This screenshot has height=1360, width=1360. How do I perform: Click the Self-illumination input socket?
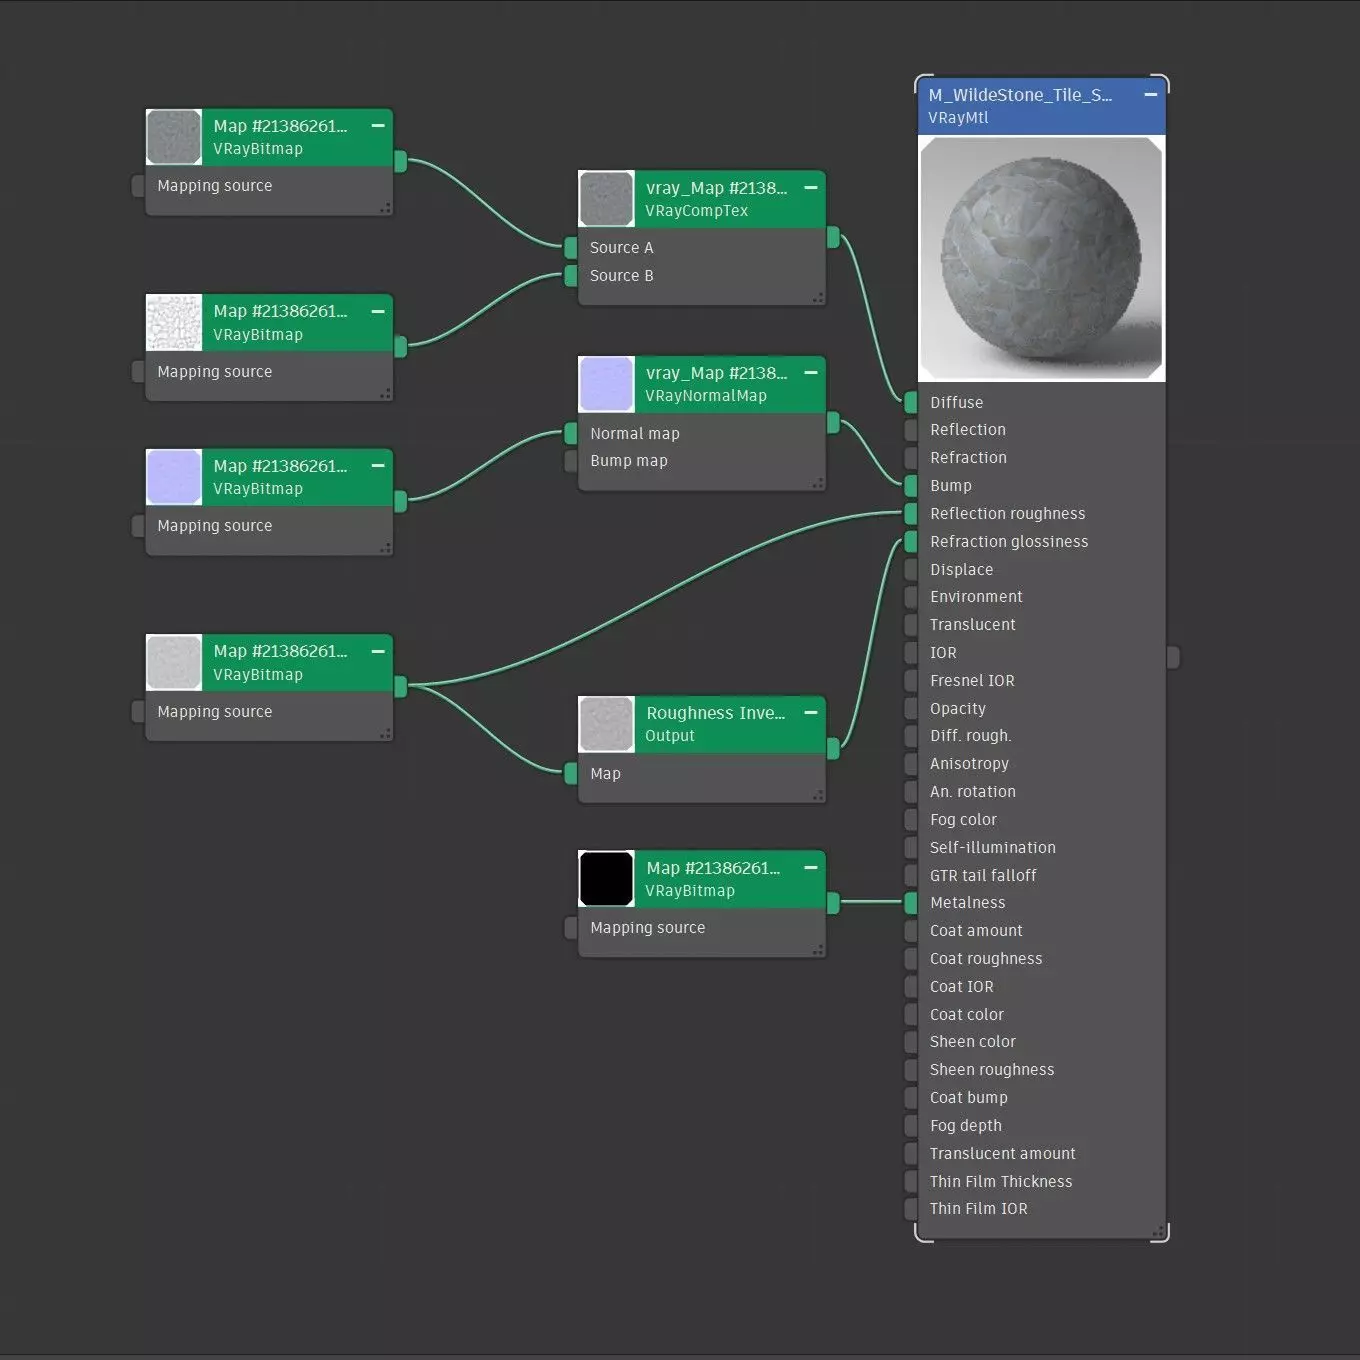click(x=911, y=848)
